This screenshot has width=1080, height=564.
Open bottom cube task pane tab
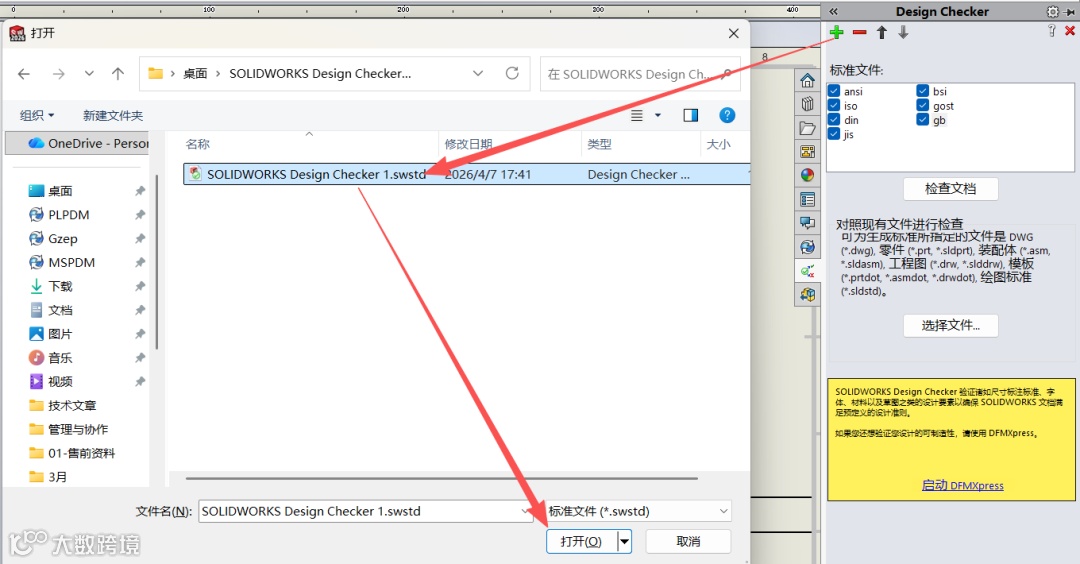click(807, 295)
